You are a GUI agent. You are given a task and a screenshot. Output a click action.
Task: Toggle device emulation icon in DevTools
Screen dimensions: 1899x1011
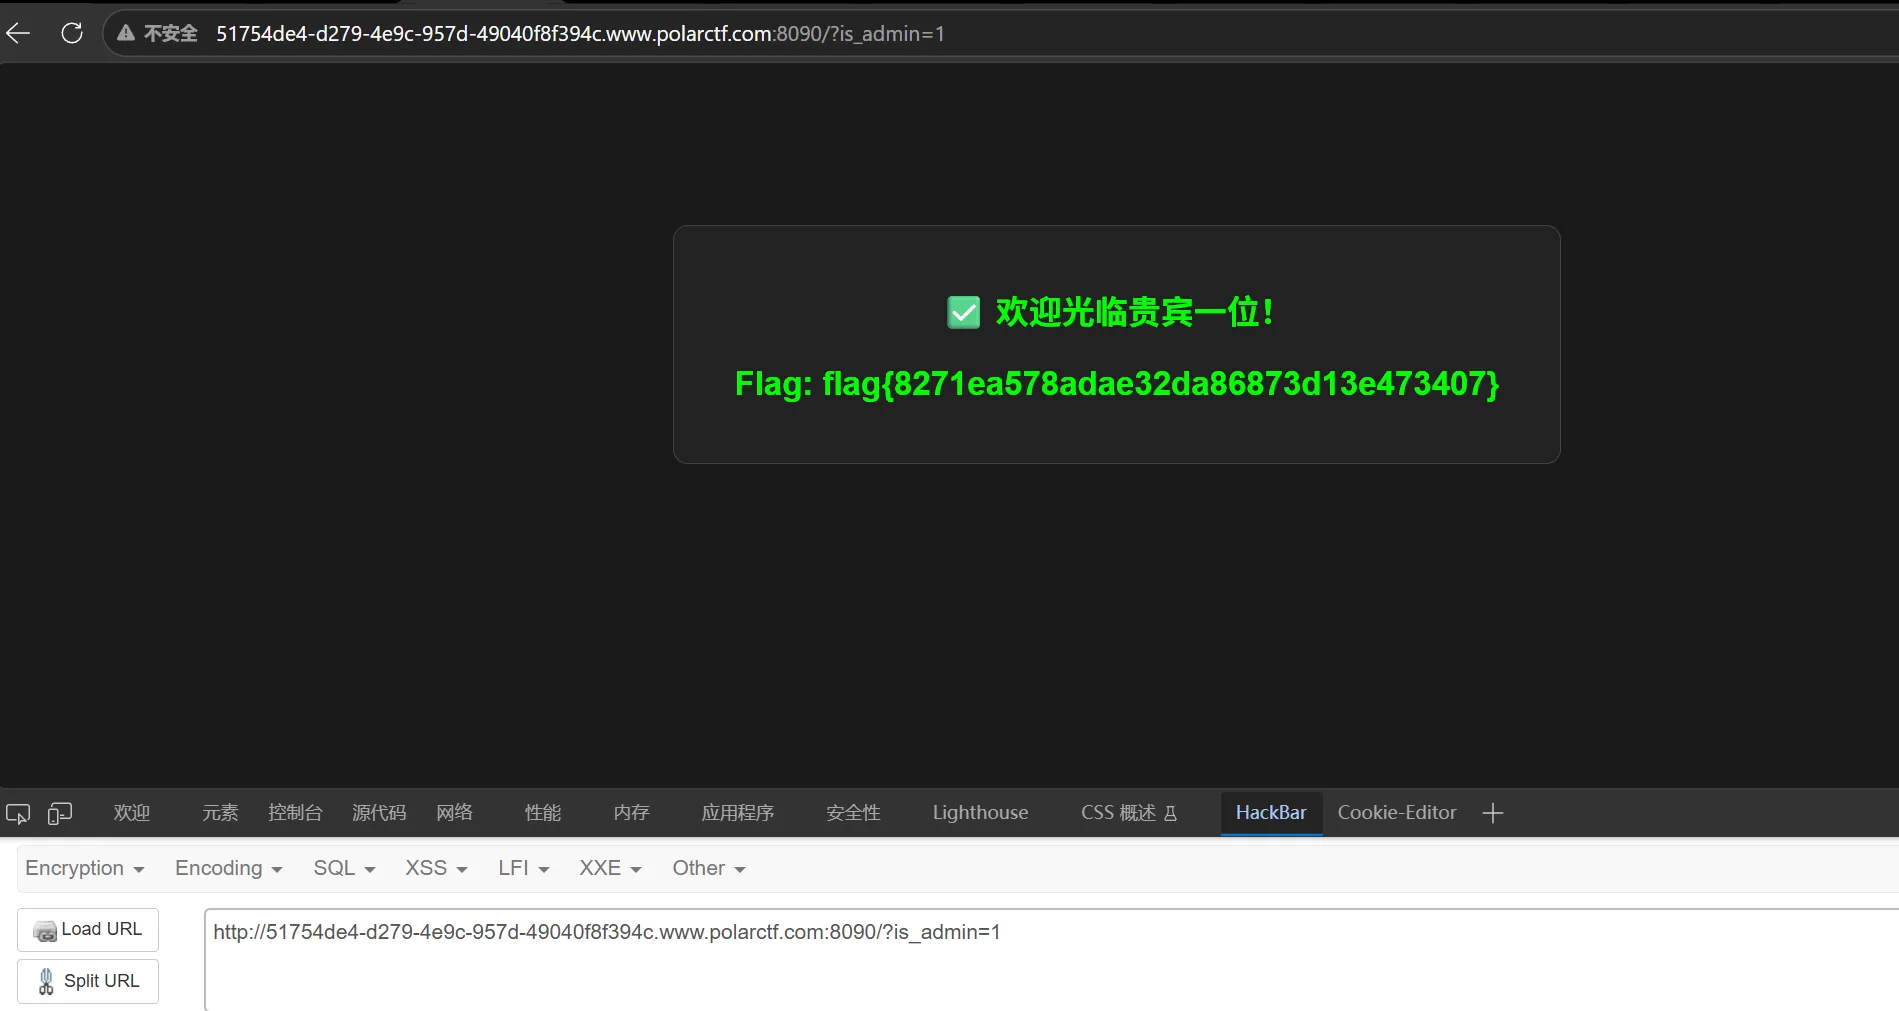tap(60, 813)
